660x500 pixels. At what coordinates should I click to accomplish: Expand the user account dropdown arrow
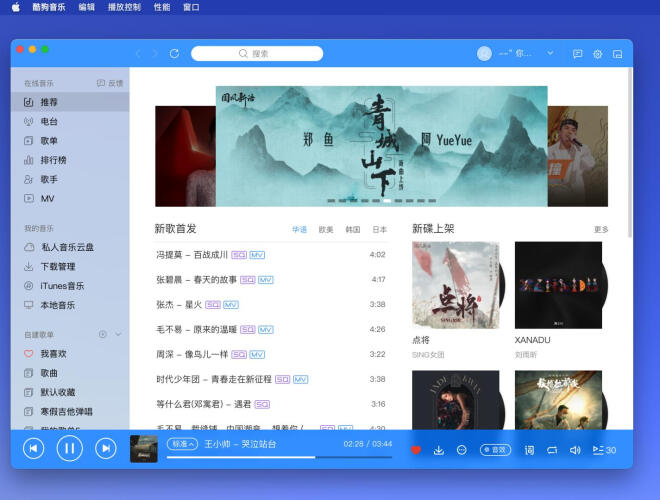[x=550, y=53]
